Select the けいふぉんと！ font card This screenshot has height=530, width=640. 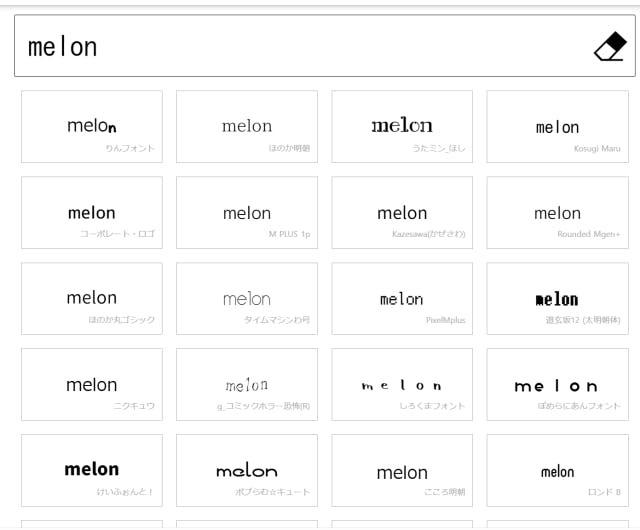[92, 471]
